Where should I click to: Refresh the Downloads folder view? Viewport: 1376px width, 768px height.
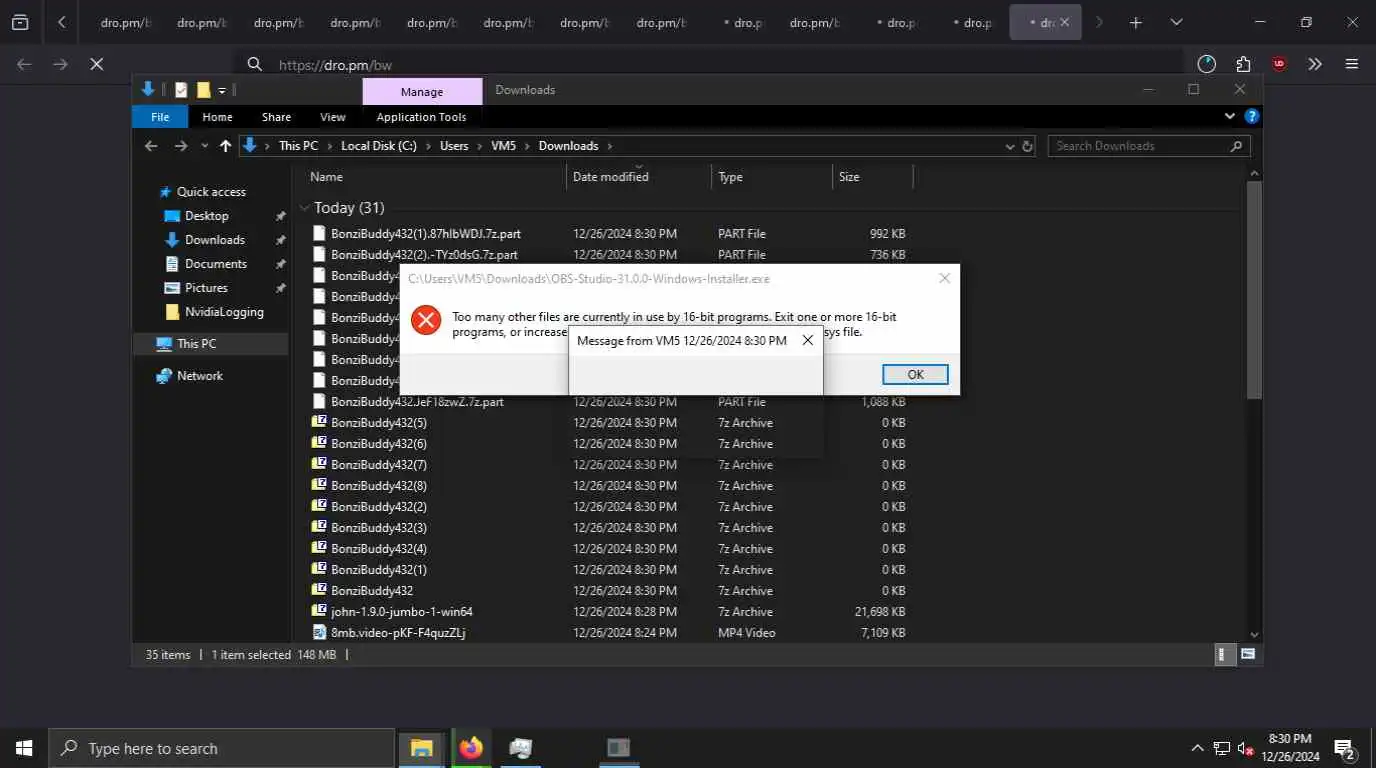point(1027,146)
